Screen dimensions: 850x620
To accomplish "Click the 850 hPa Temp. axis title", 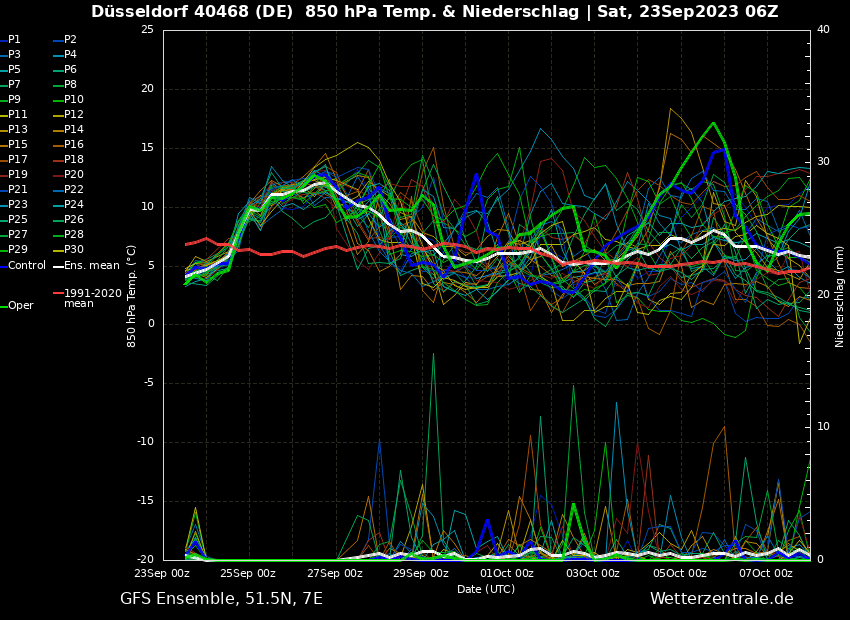I will (132, 295).
